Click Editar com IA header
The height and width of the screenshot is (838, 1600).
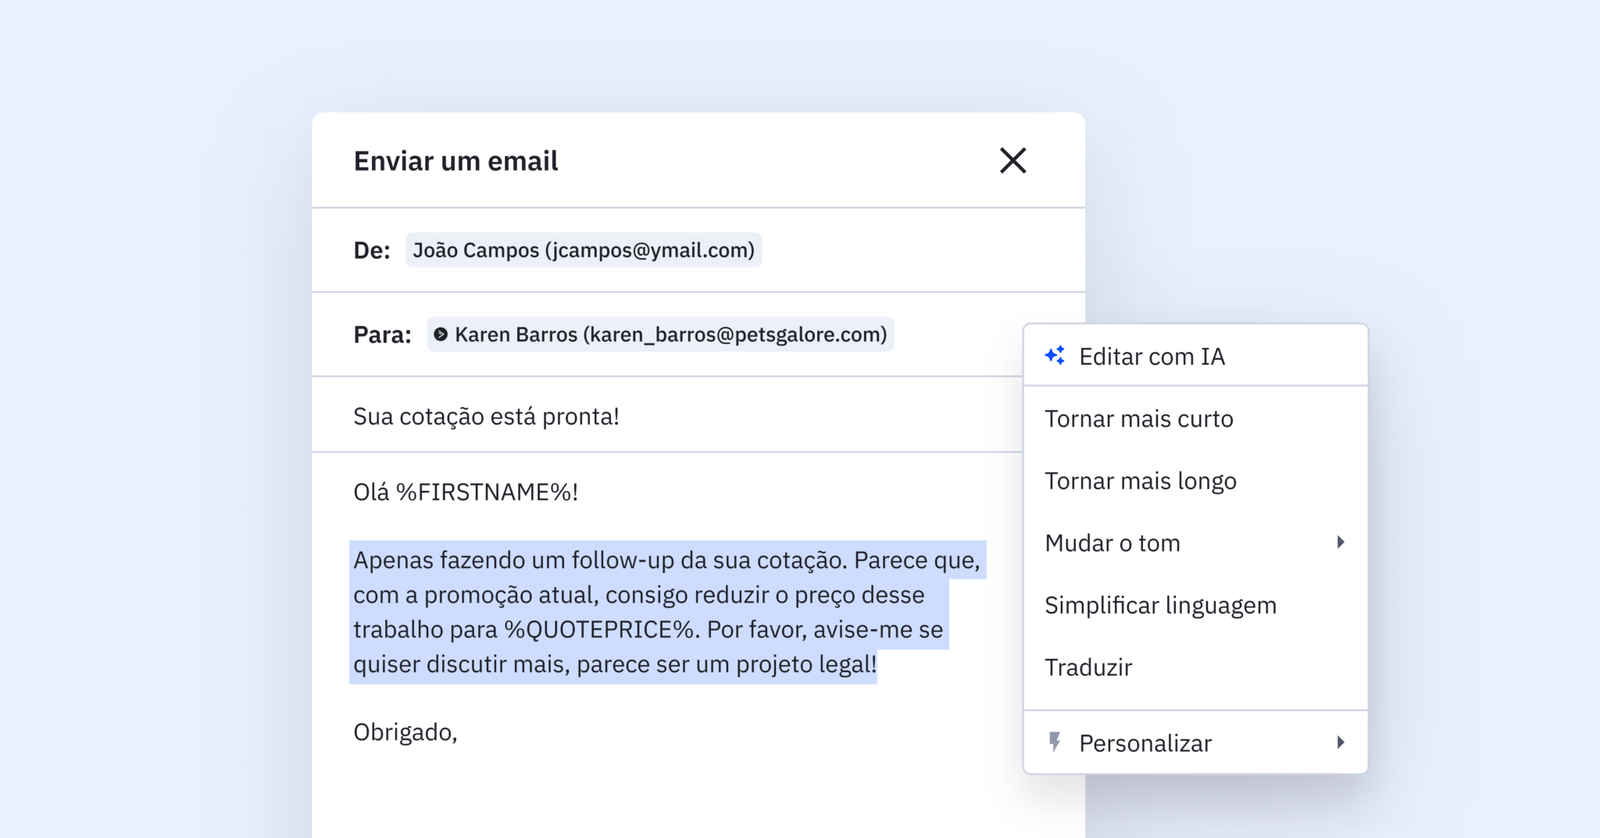point(1151,357)
